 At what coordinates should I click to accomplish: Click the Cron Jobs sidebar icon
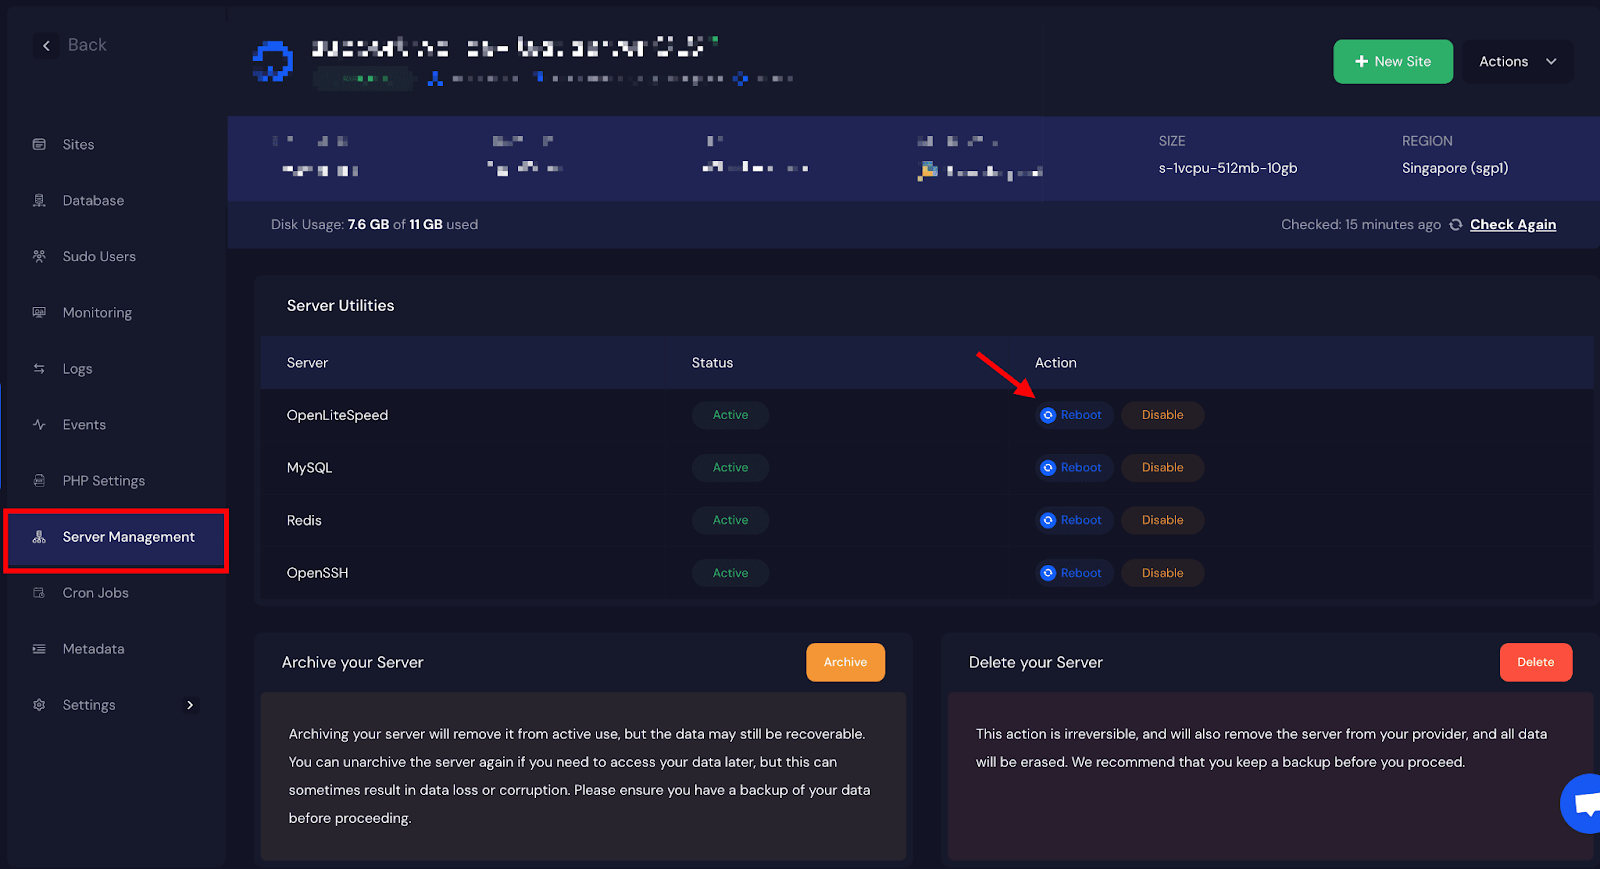click(x=39, y=593)
